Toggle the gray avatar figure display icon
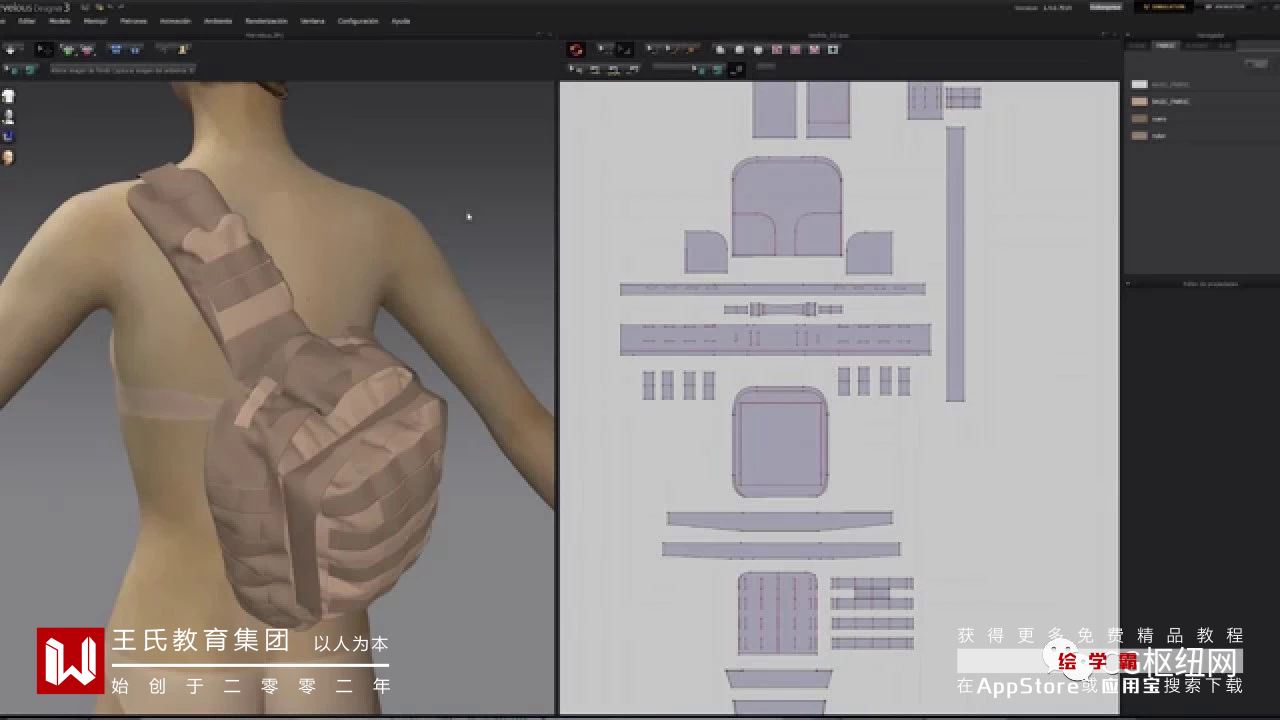Screen dimensions: 1280x720 coord(8,117)
